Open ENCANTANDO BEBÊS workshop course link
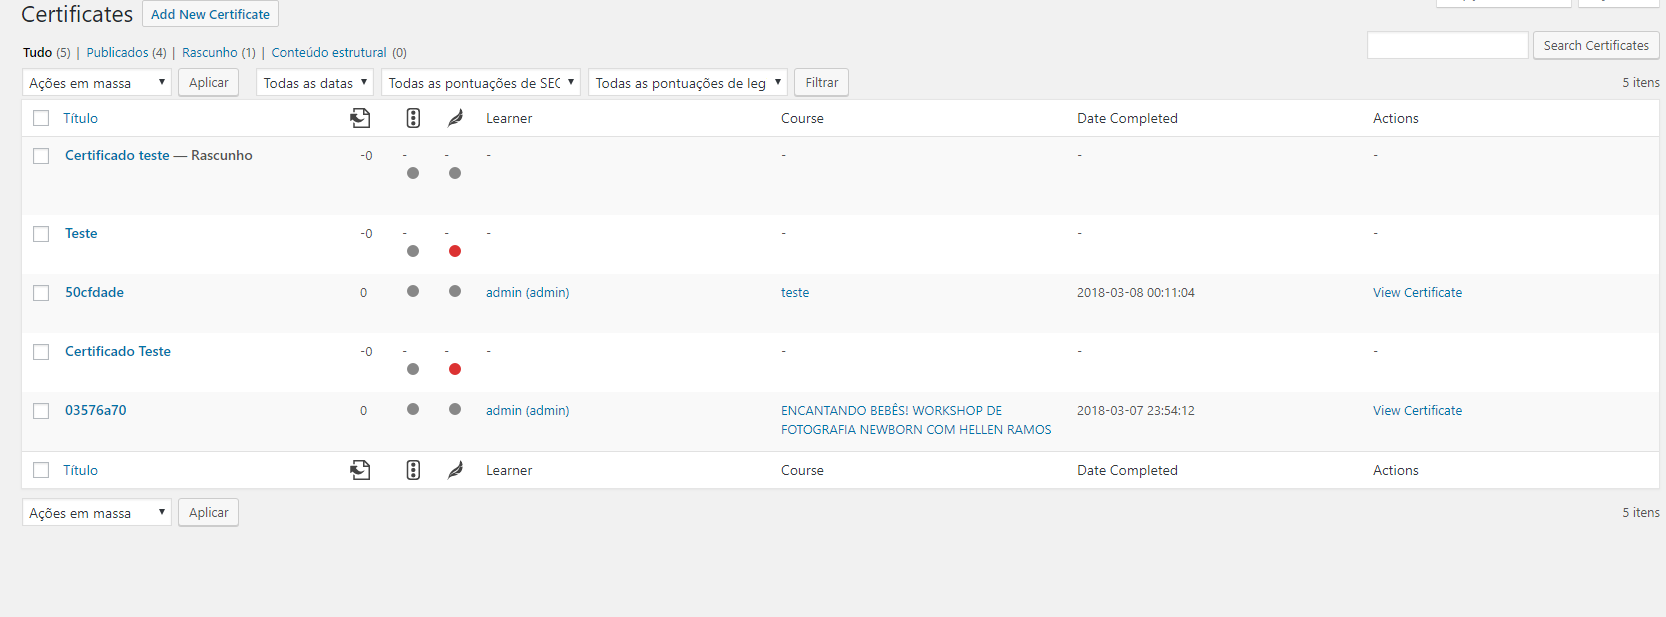The width and height of the screenshot is (1666, 617). pos(916,420)
